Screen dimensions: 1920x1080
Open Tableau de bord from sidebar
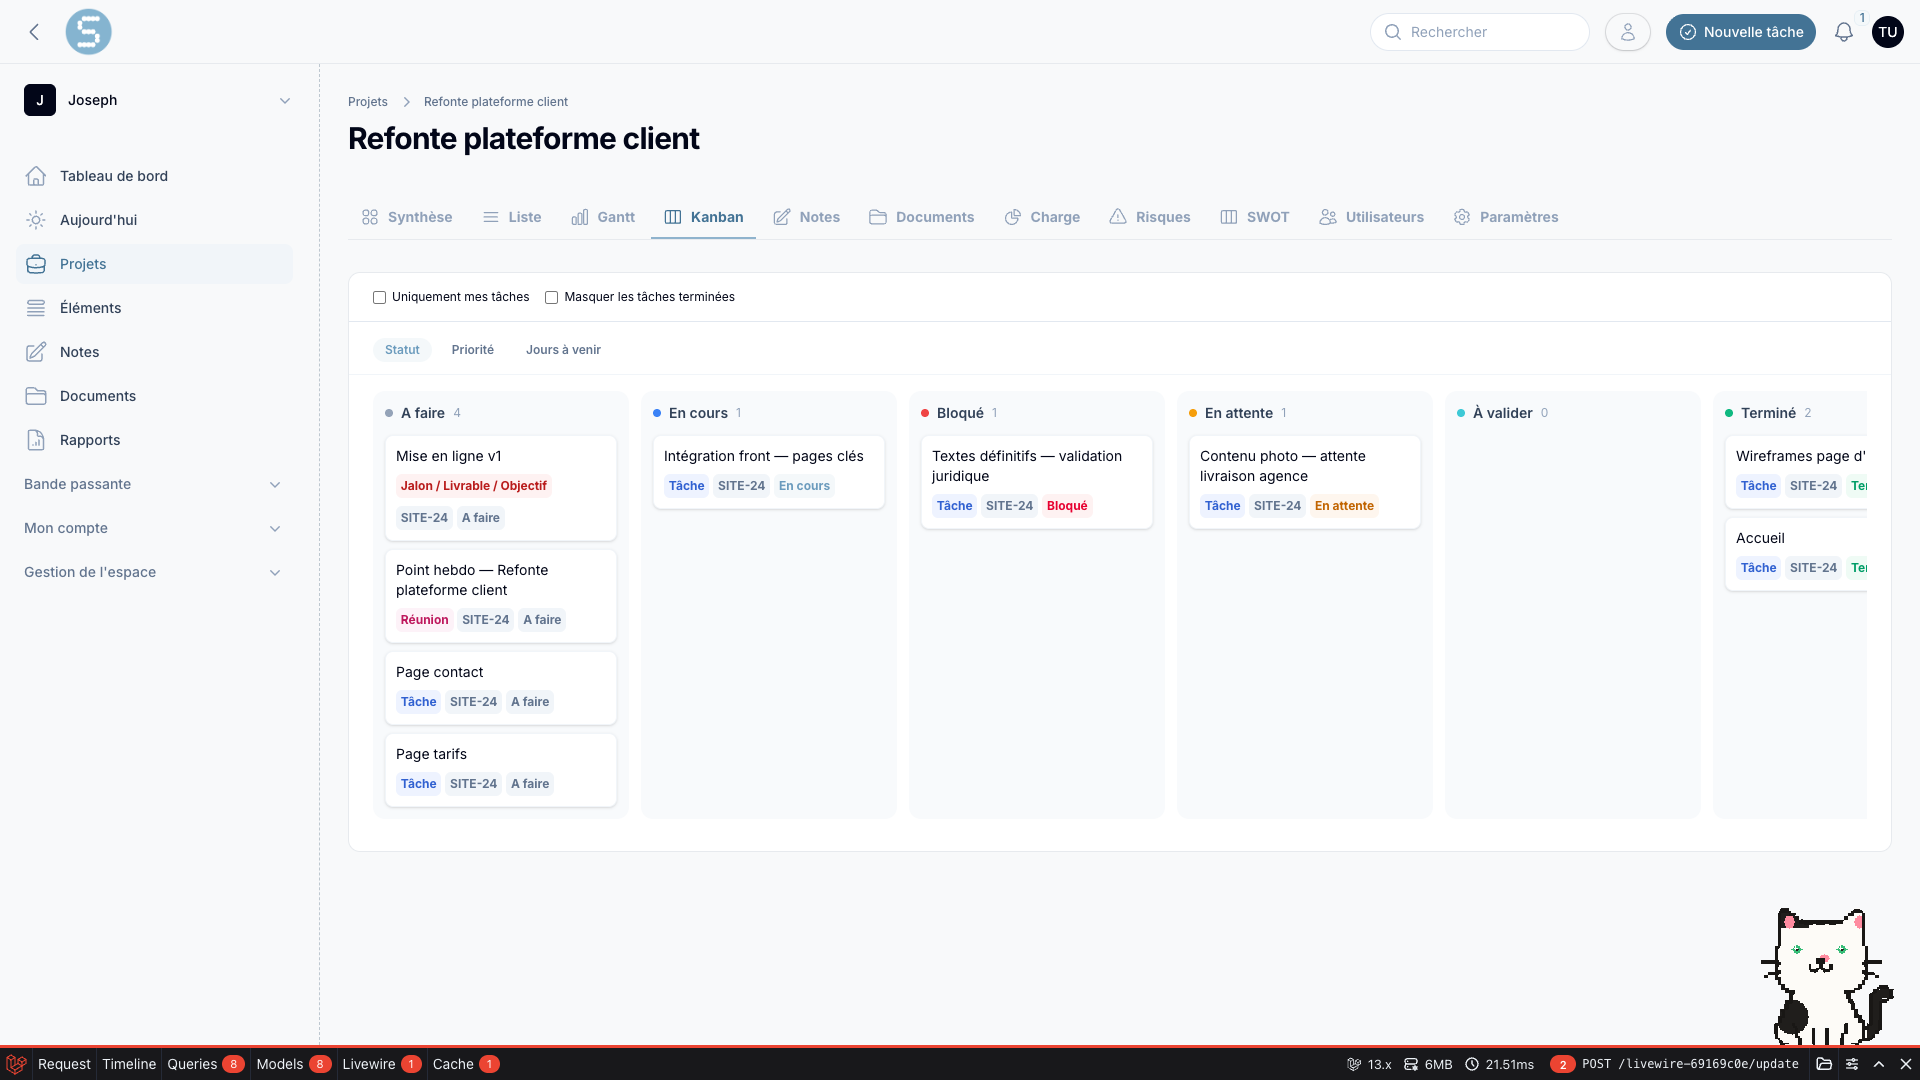[x=154, y=176]
